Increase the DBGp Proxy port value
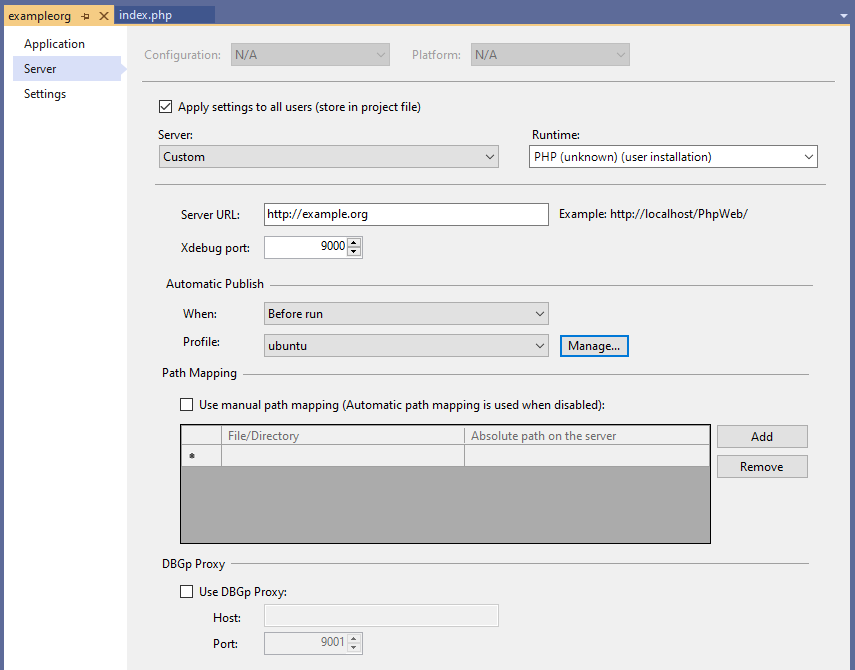The height and width of the screenshot is (670, 855). (354, 639)
